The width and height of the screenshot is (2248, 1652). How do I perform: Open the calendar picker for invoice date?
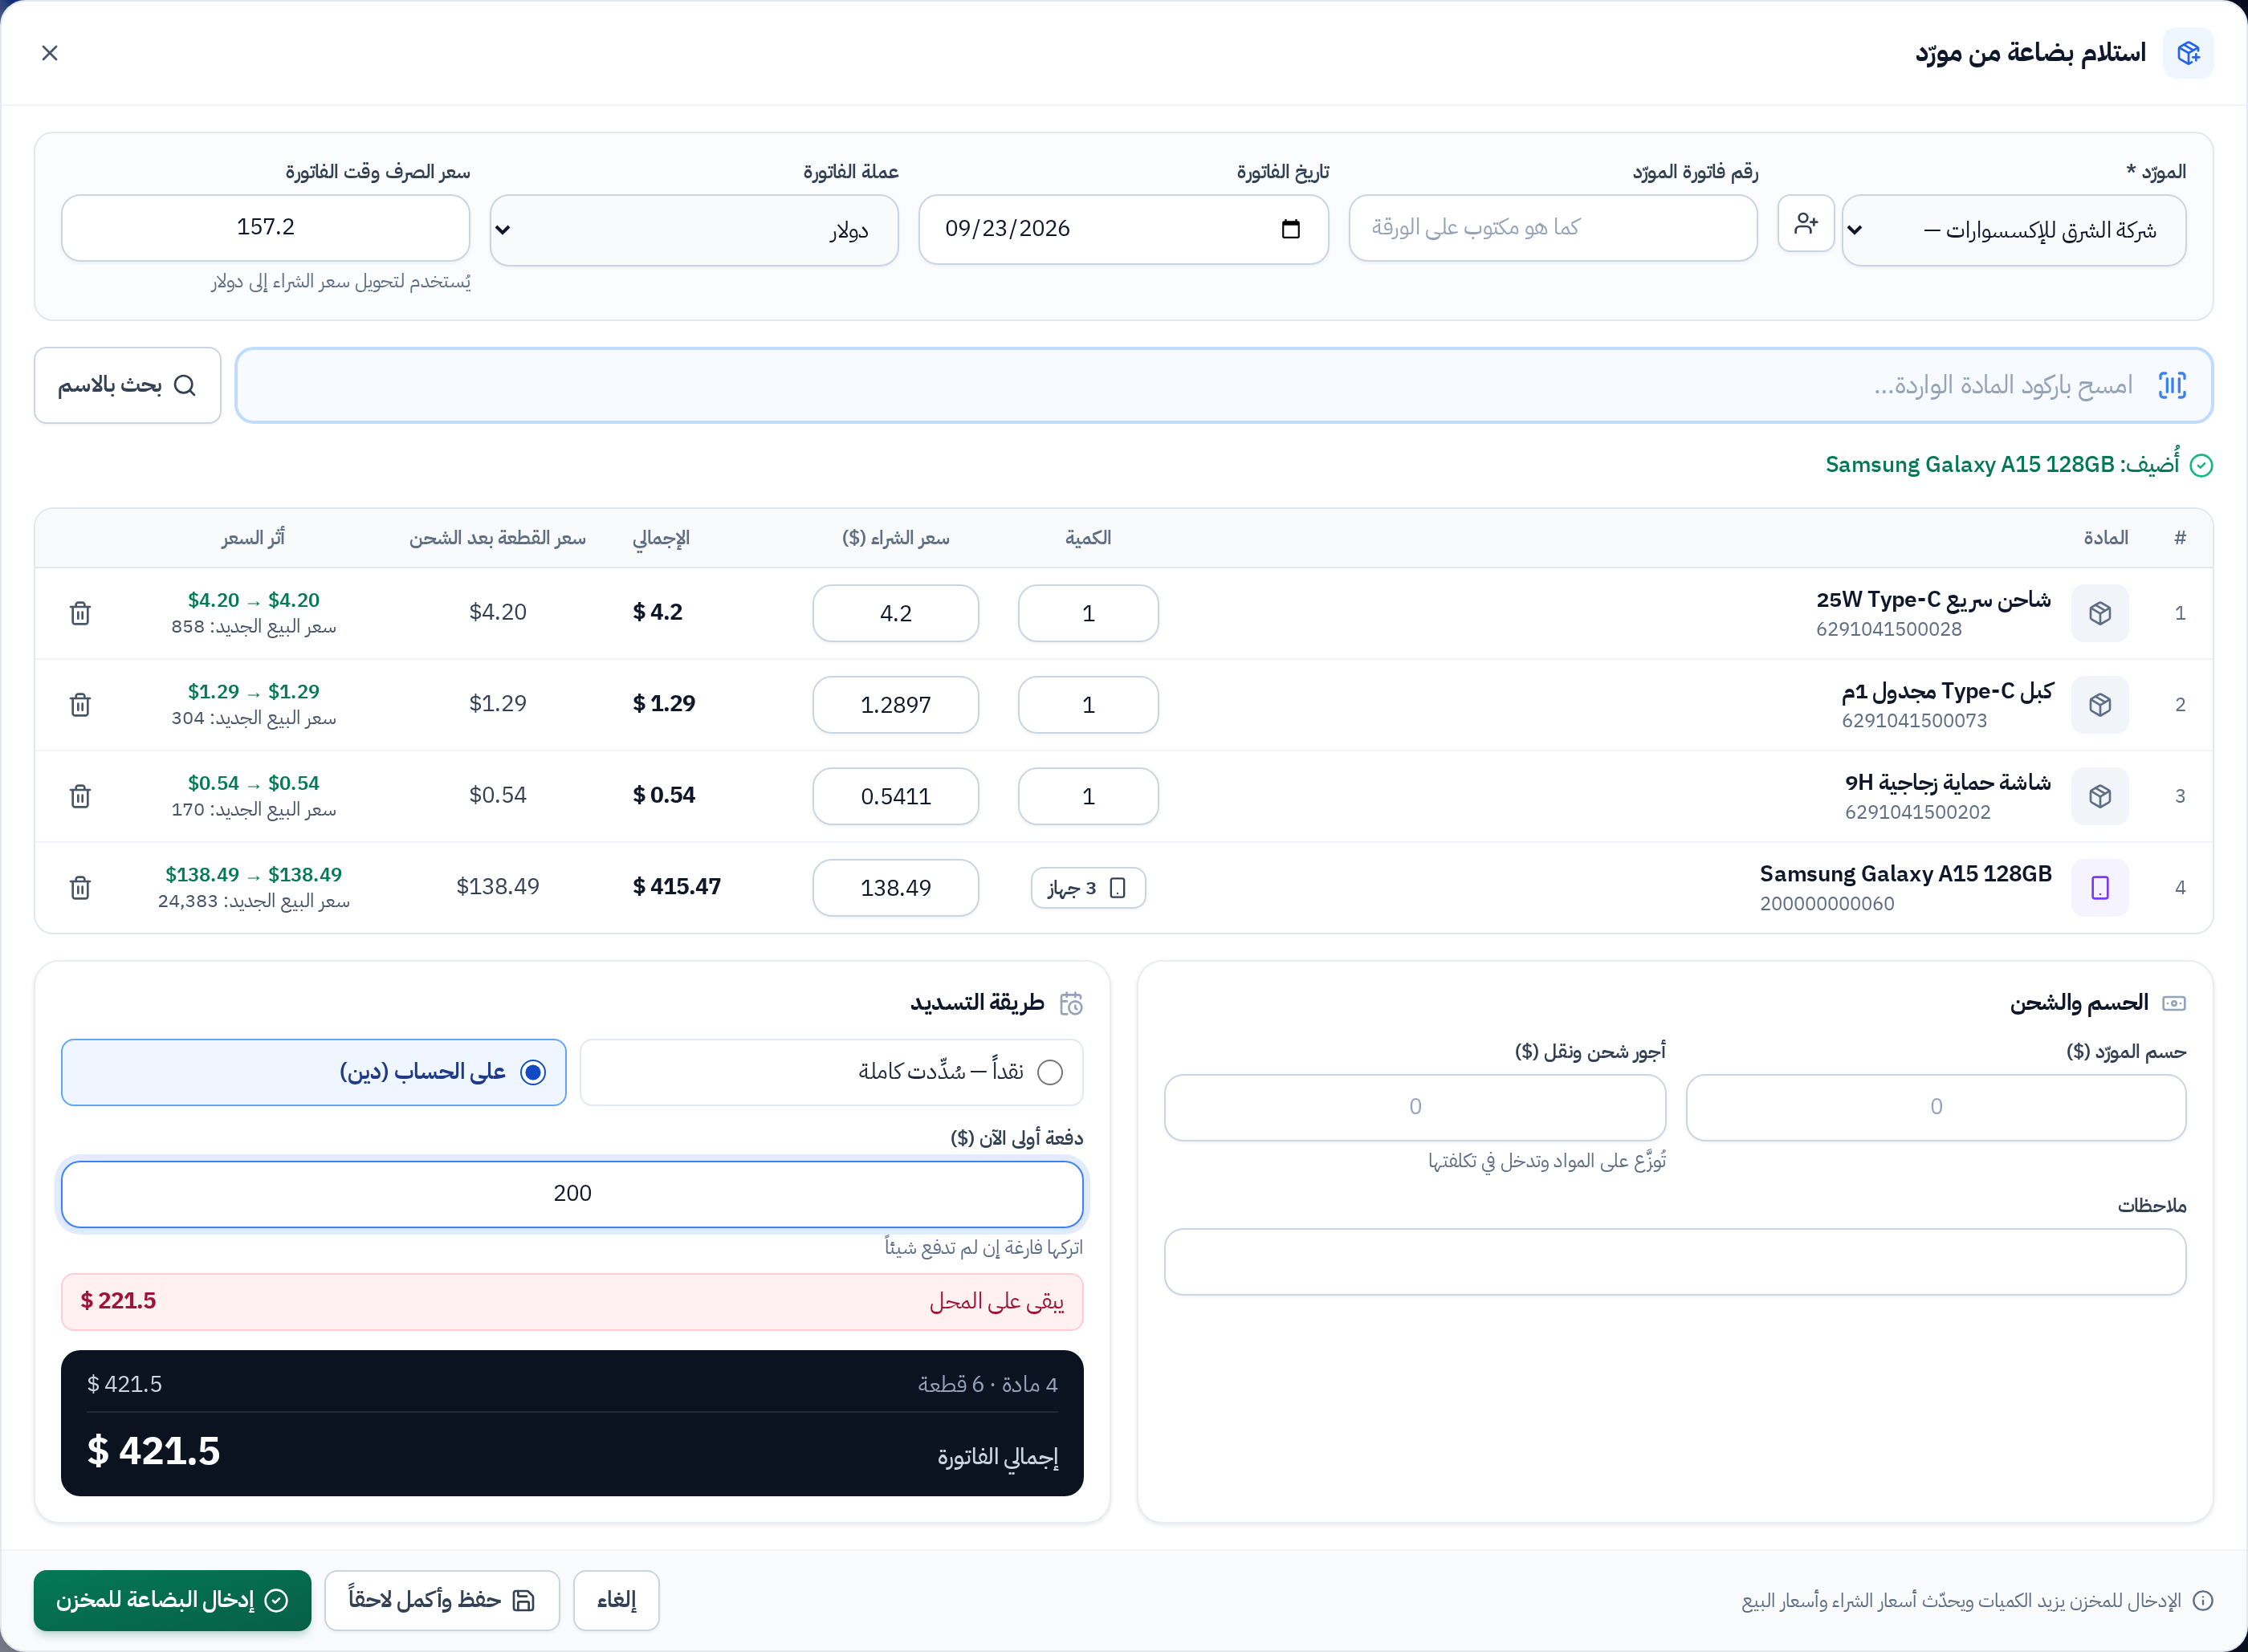click(1291, 229)
